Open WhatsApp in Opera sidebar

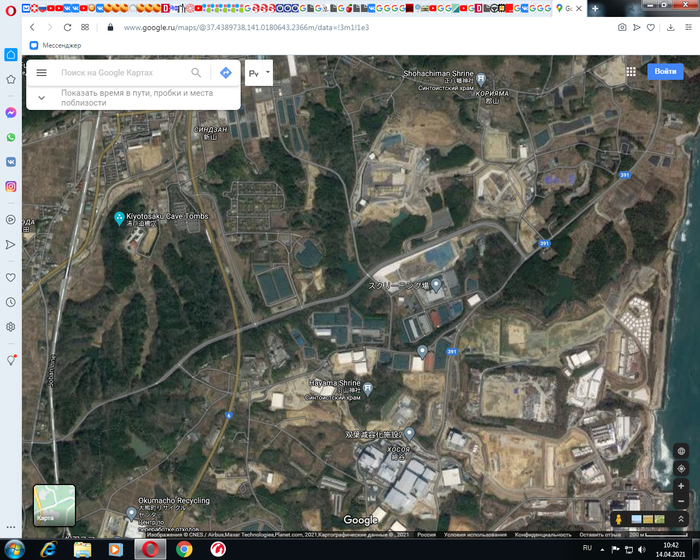pos(11,137)
